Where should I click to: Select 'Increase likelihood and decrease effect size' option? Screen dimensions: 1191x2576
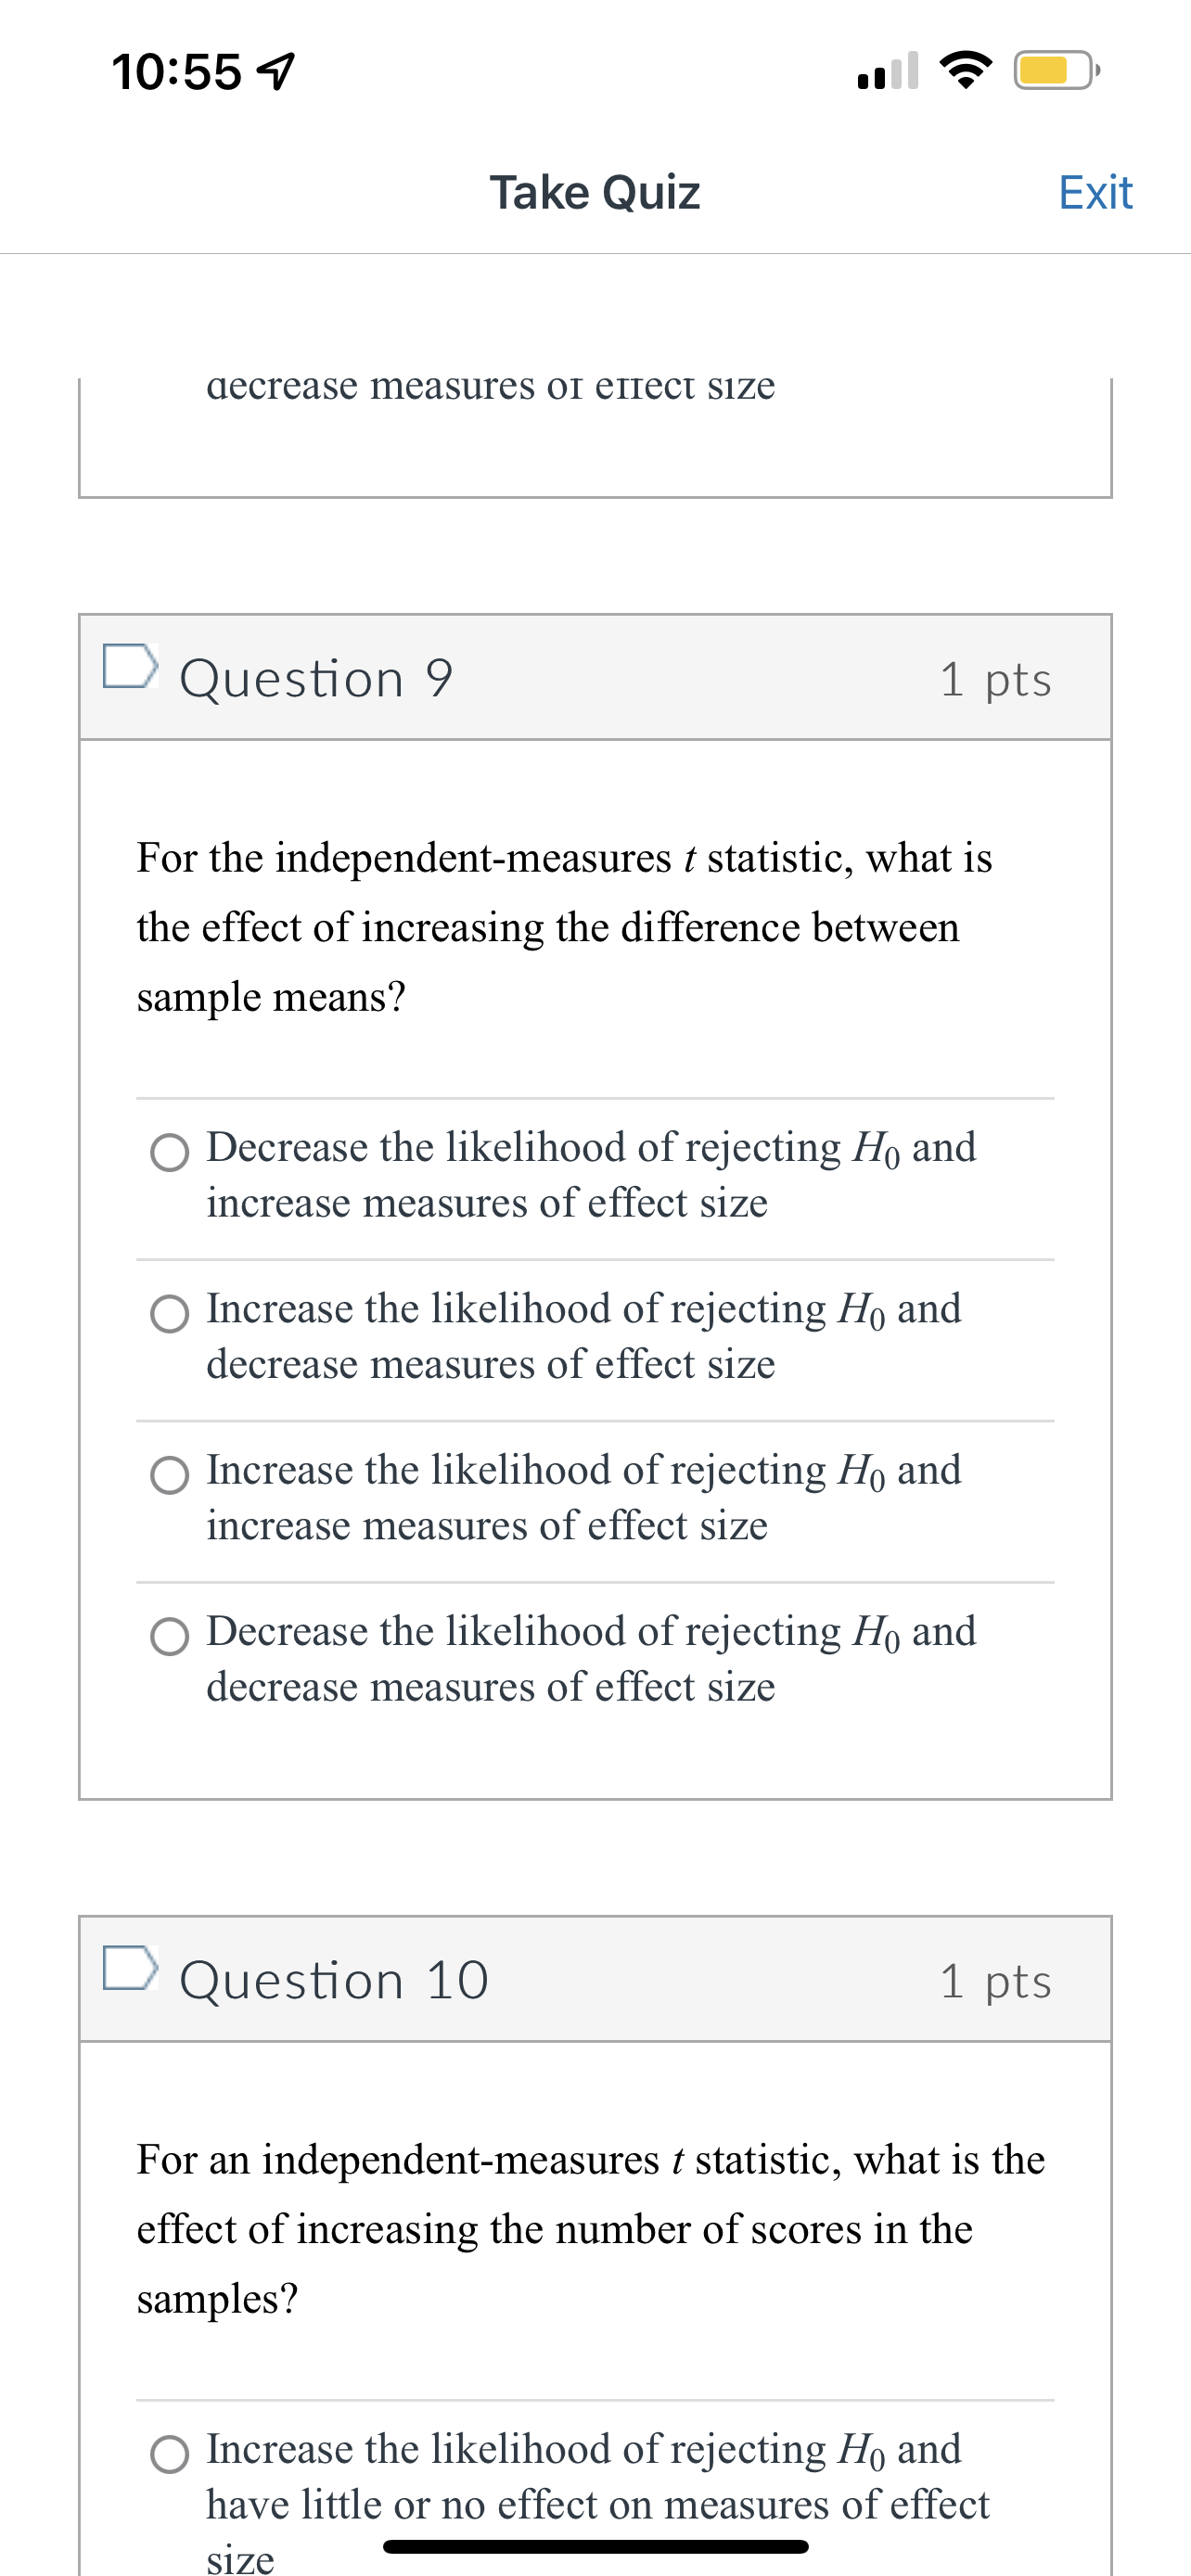coord(170,1314)
